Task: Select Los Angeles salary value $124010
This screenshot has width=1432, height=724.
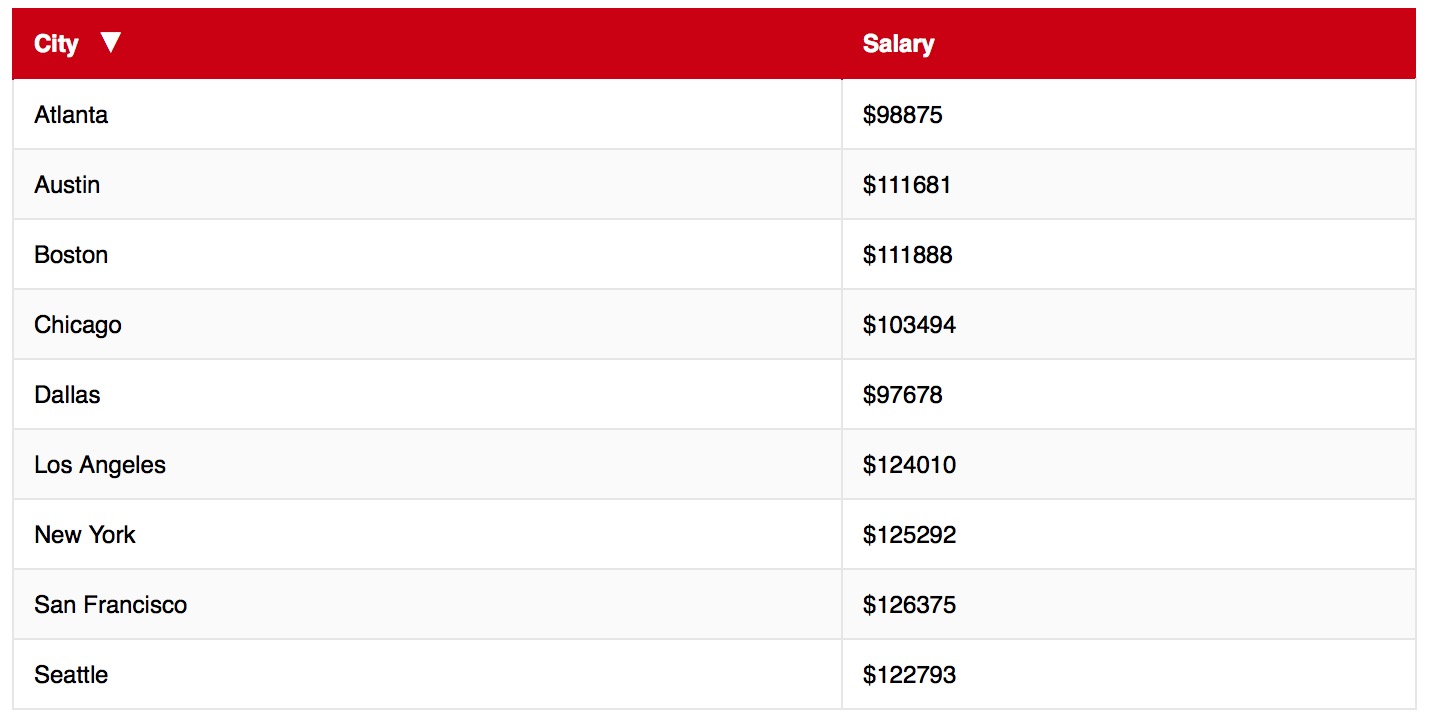Action: [x=909, y=465]
